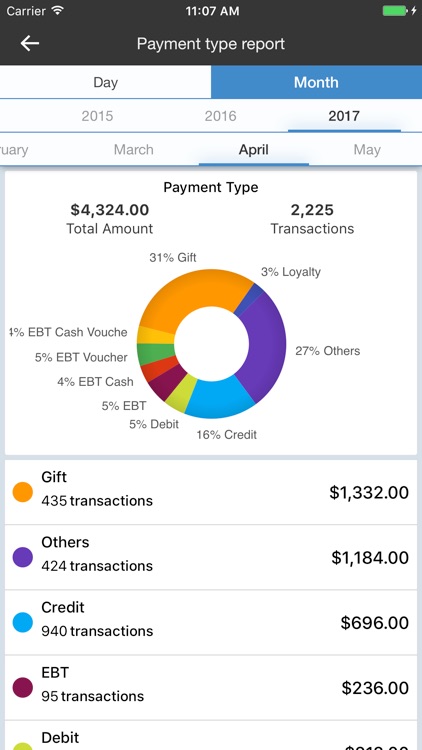Tap the purple Others donut slice
422x750 pixels.
[266, 344]
